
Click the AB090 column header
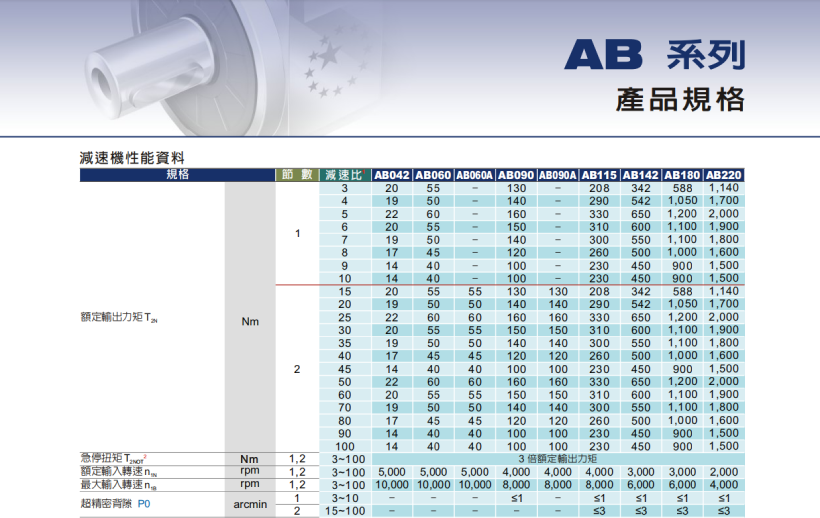pyautogui.click(x=516, y=175)
